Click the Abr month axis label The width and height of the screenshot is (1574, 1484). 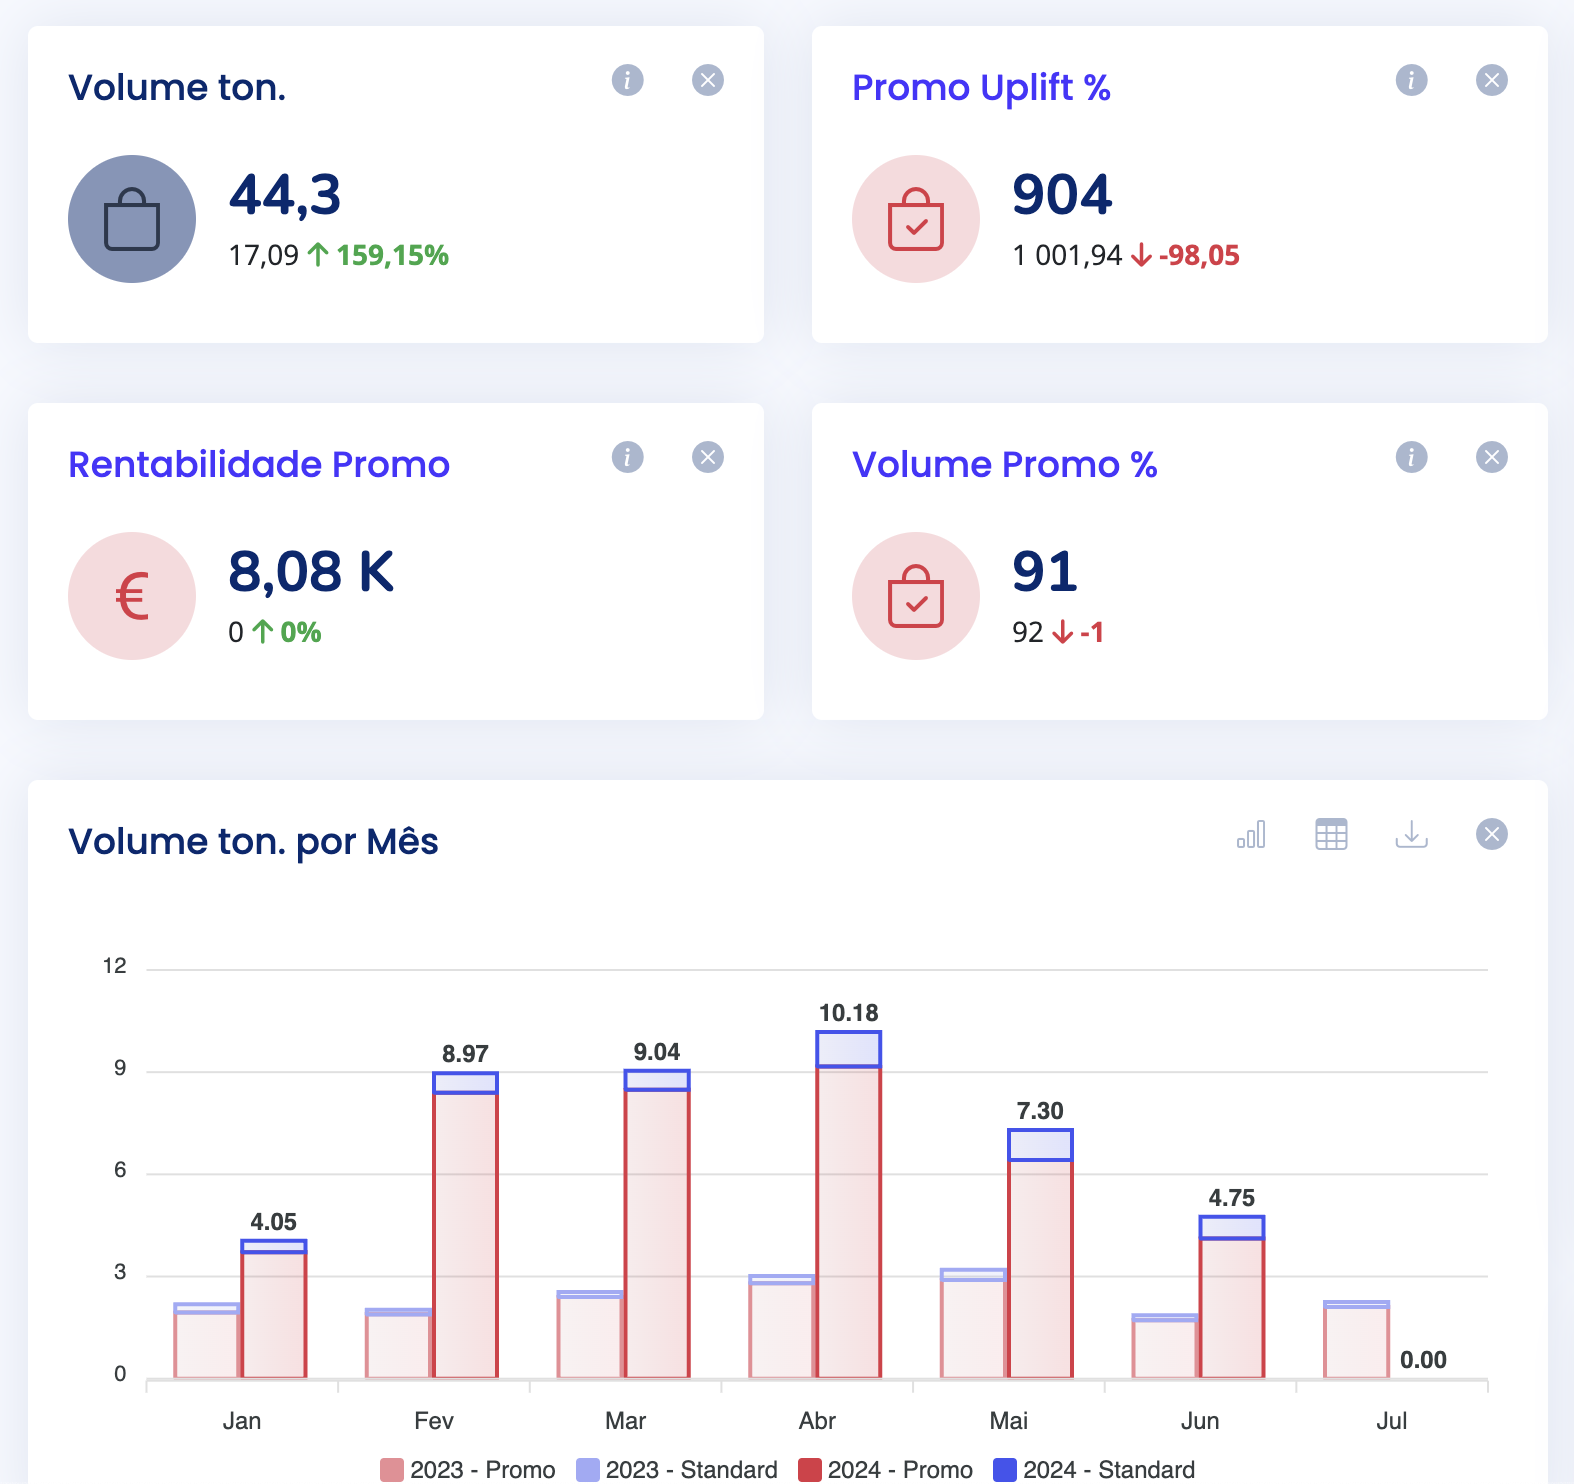coord(817,1420)
